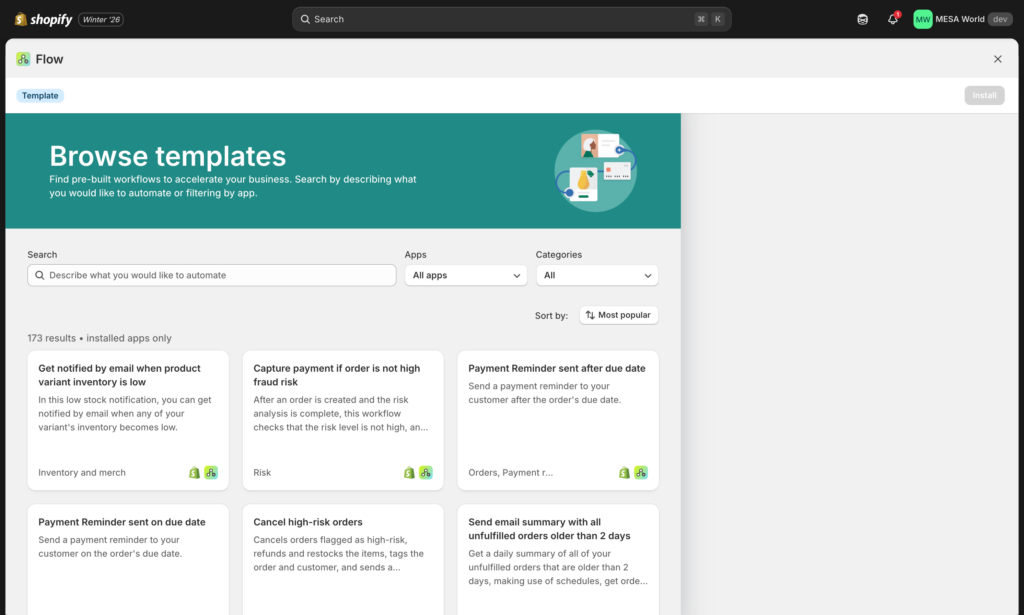Click the Flow app icon beside the Flow title

[x=23, y=59]
